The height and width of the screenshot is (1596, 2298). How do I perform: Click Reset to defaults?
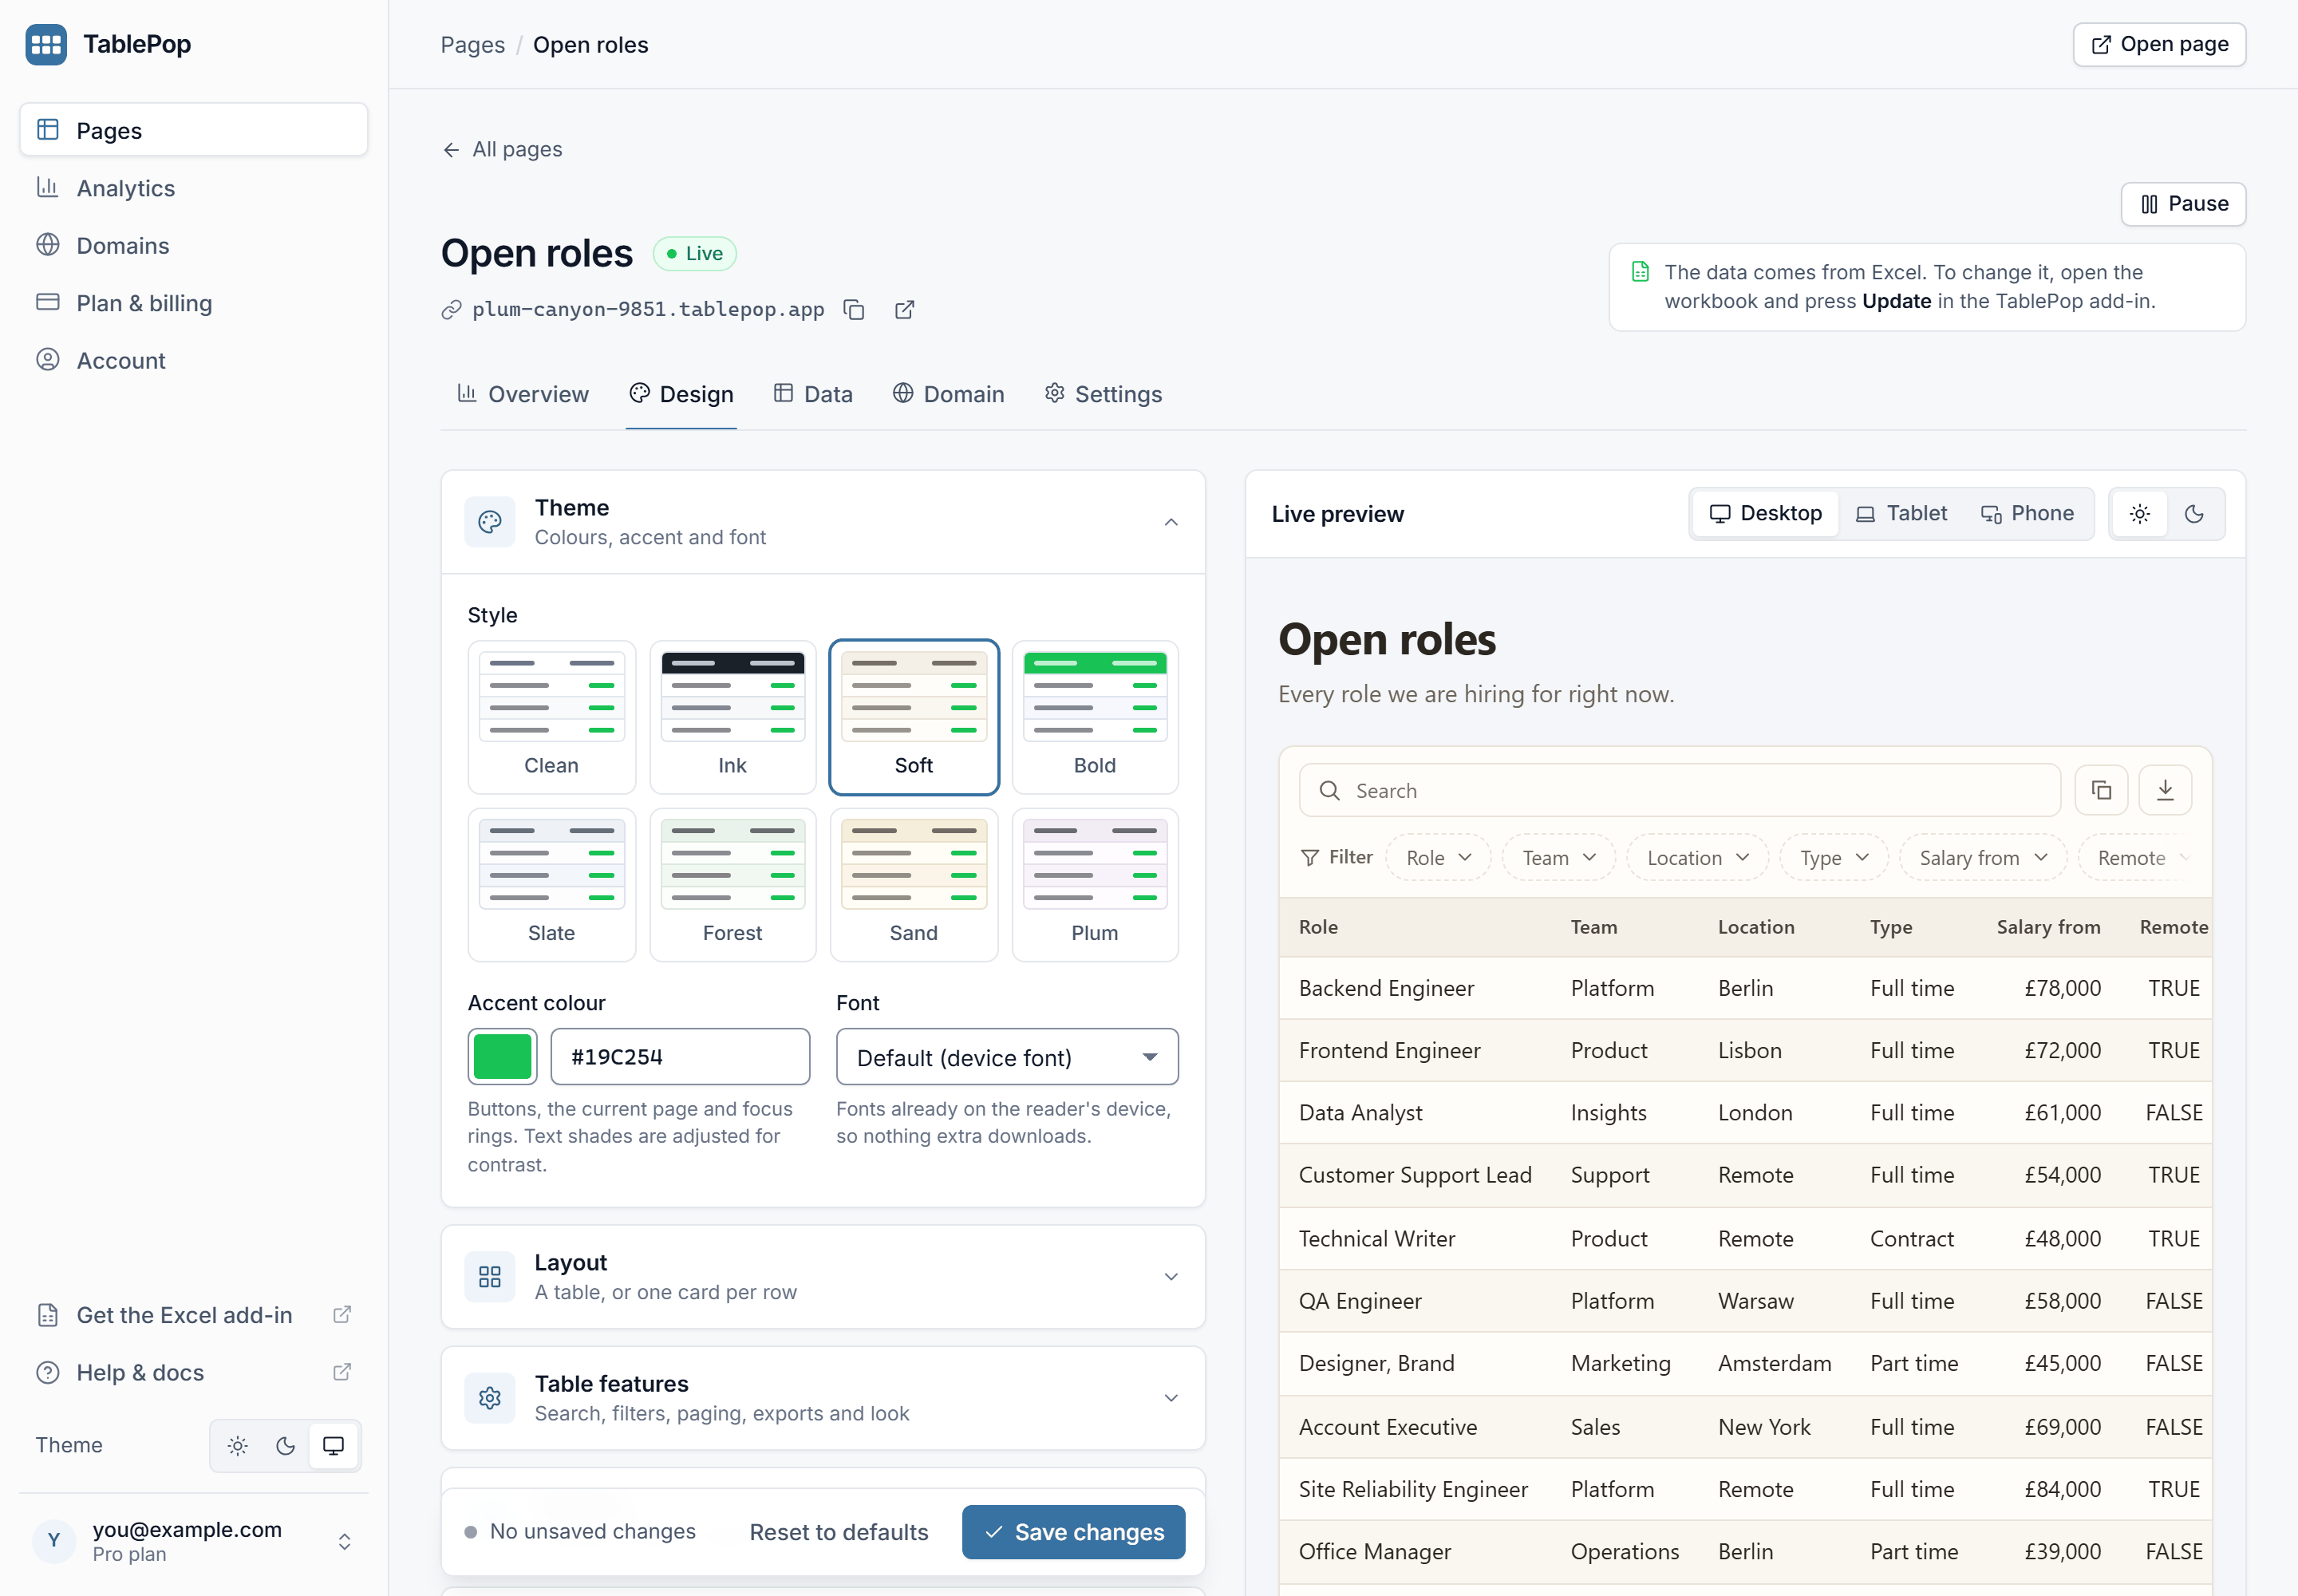coord(838,1532)
